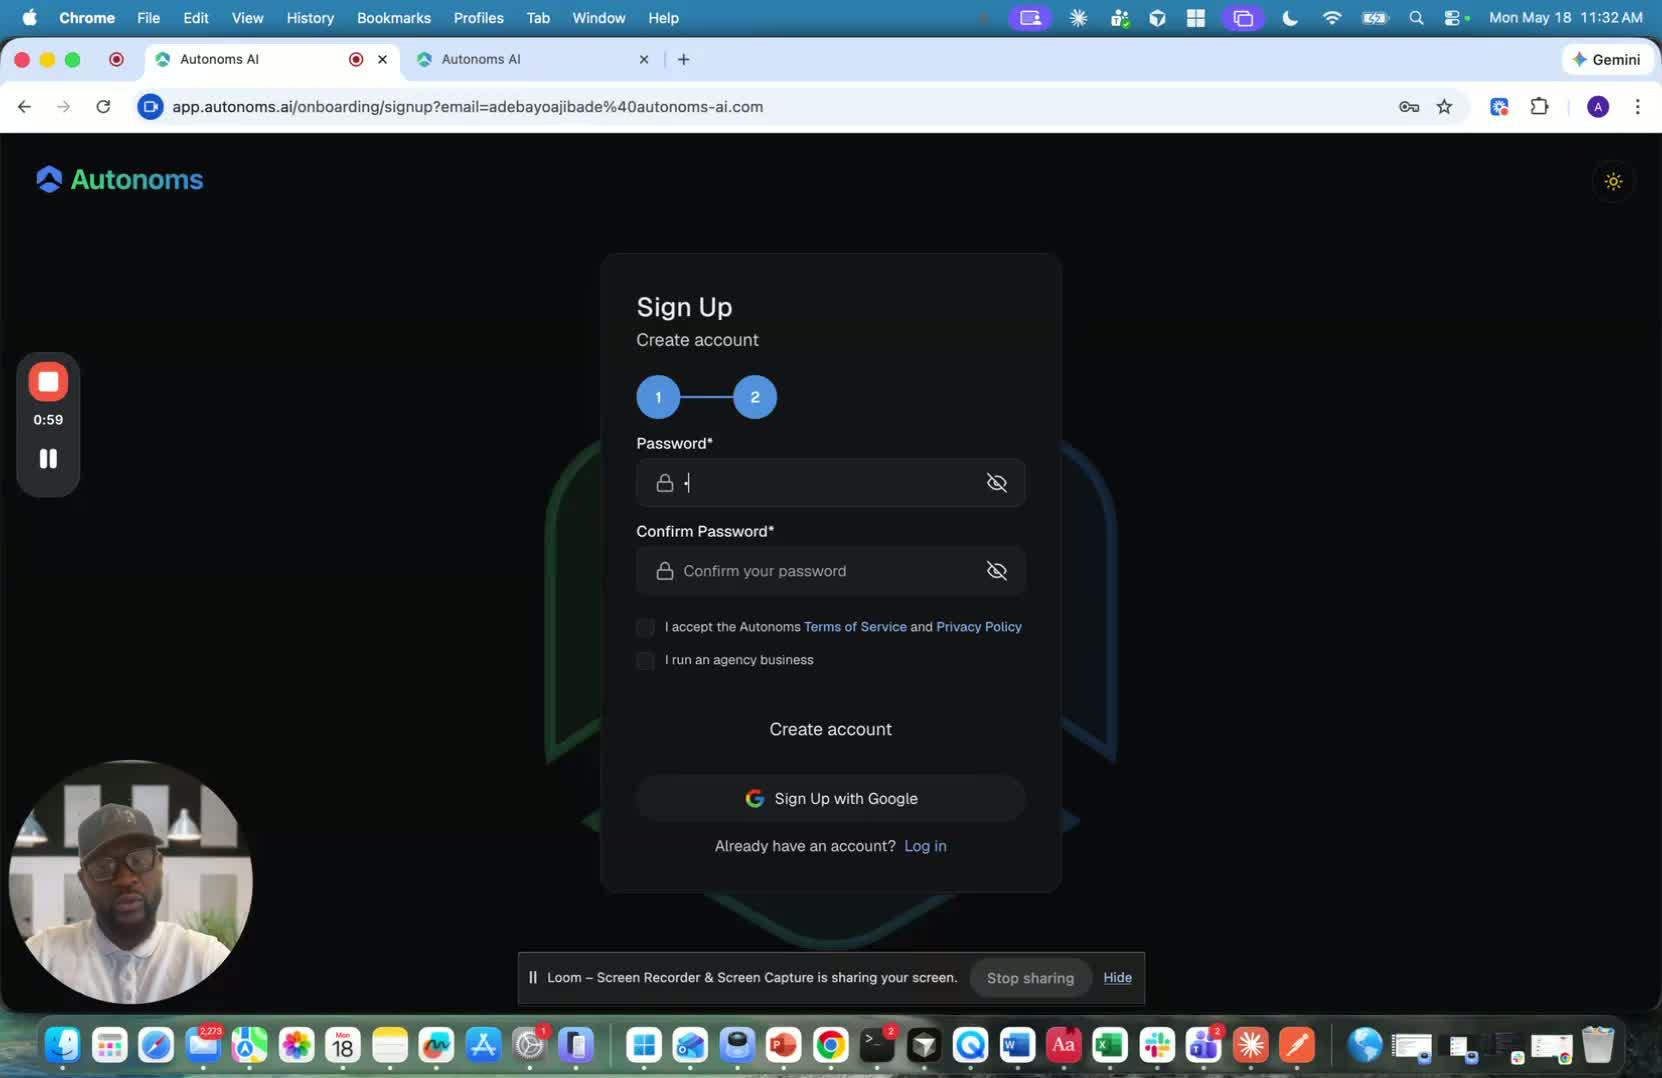This screenshot has height=1078, width=1662.
Task: Open System Settings from the Dock
Action: point(529,1045)
